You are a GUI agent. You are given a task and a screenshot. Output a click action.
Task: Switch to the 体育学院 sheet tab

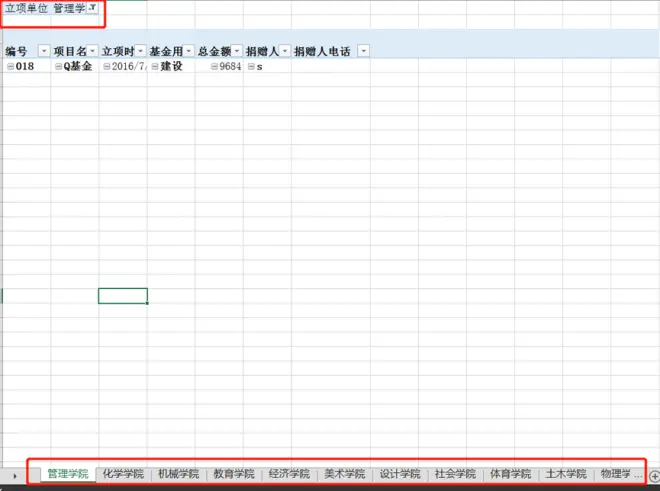(x=511, y=474)
